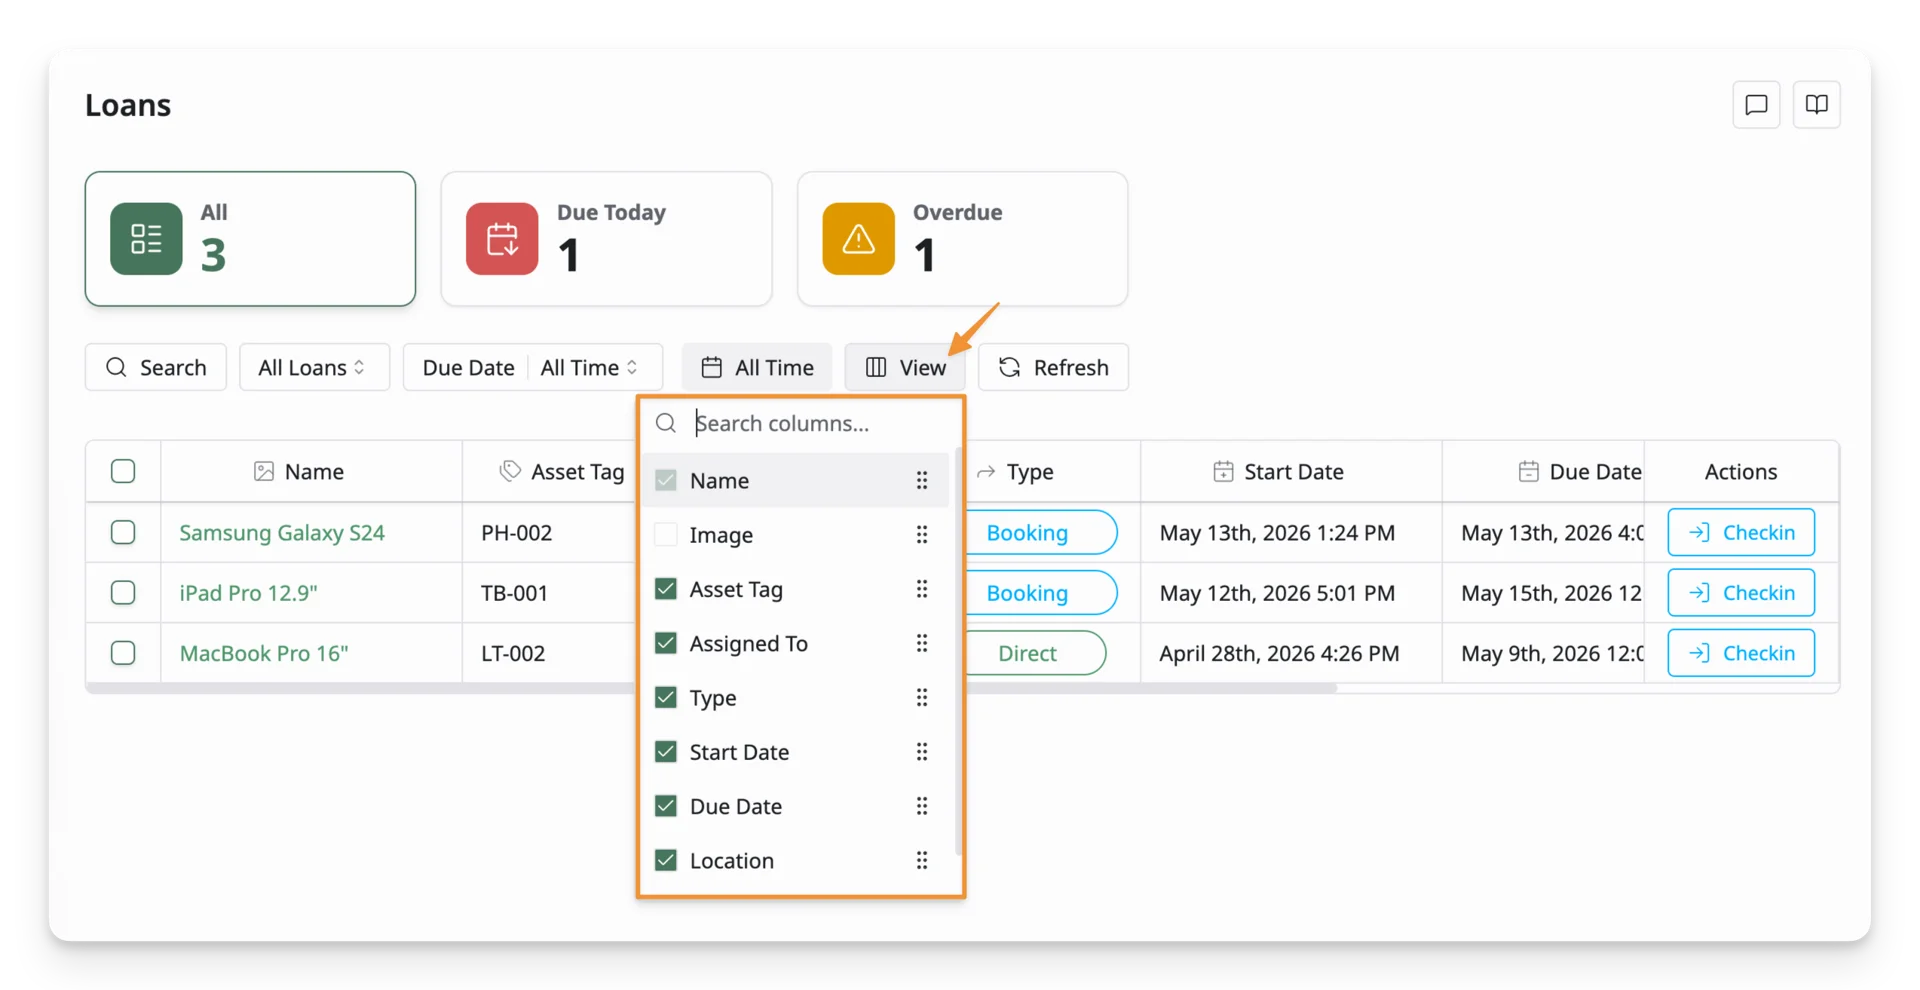Screen dimensions: 1920x990
Task: Open the All Time calendar range picker
Action: pos(757,367)
